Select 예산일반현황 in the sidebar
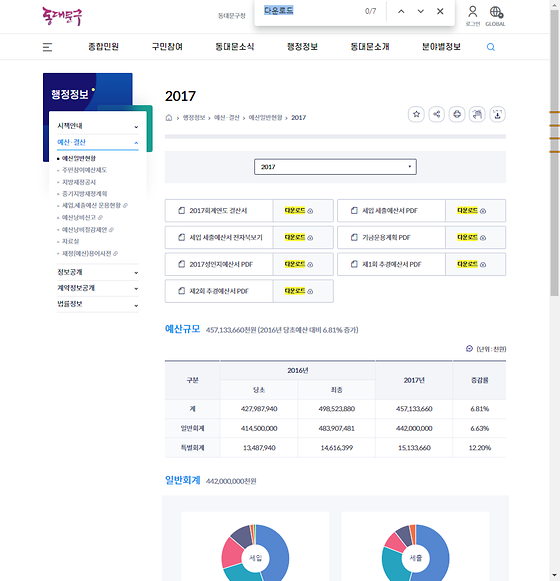Viewport: 560px width, 581px height. [x=79, y=158]
